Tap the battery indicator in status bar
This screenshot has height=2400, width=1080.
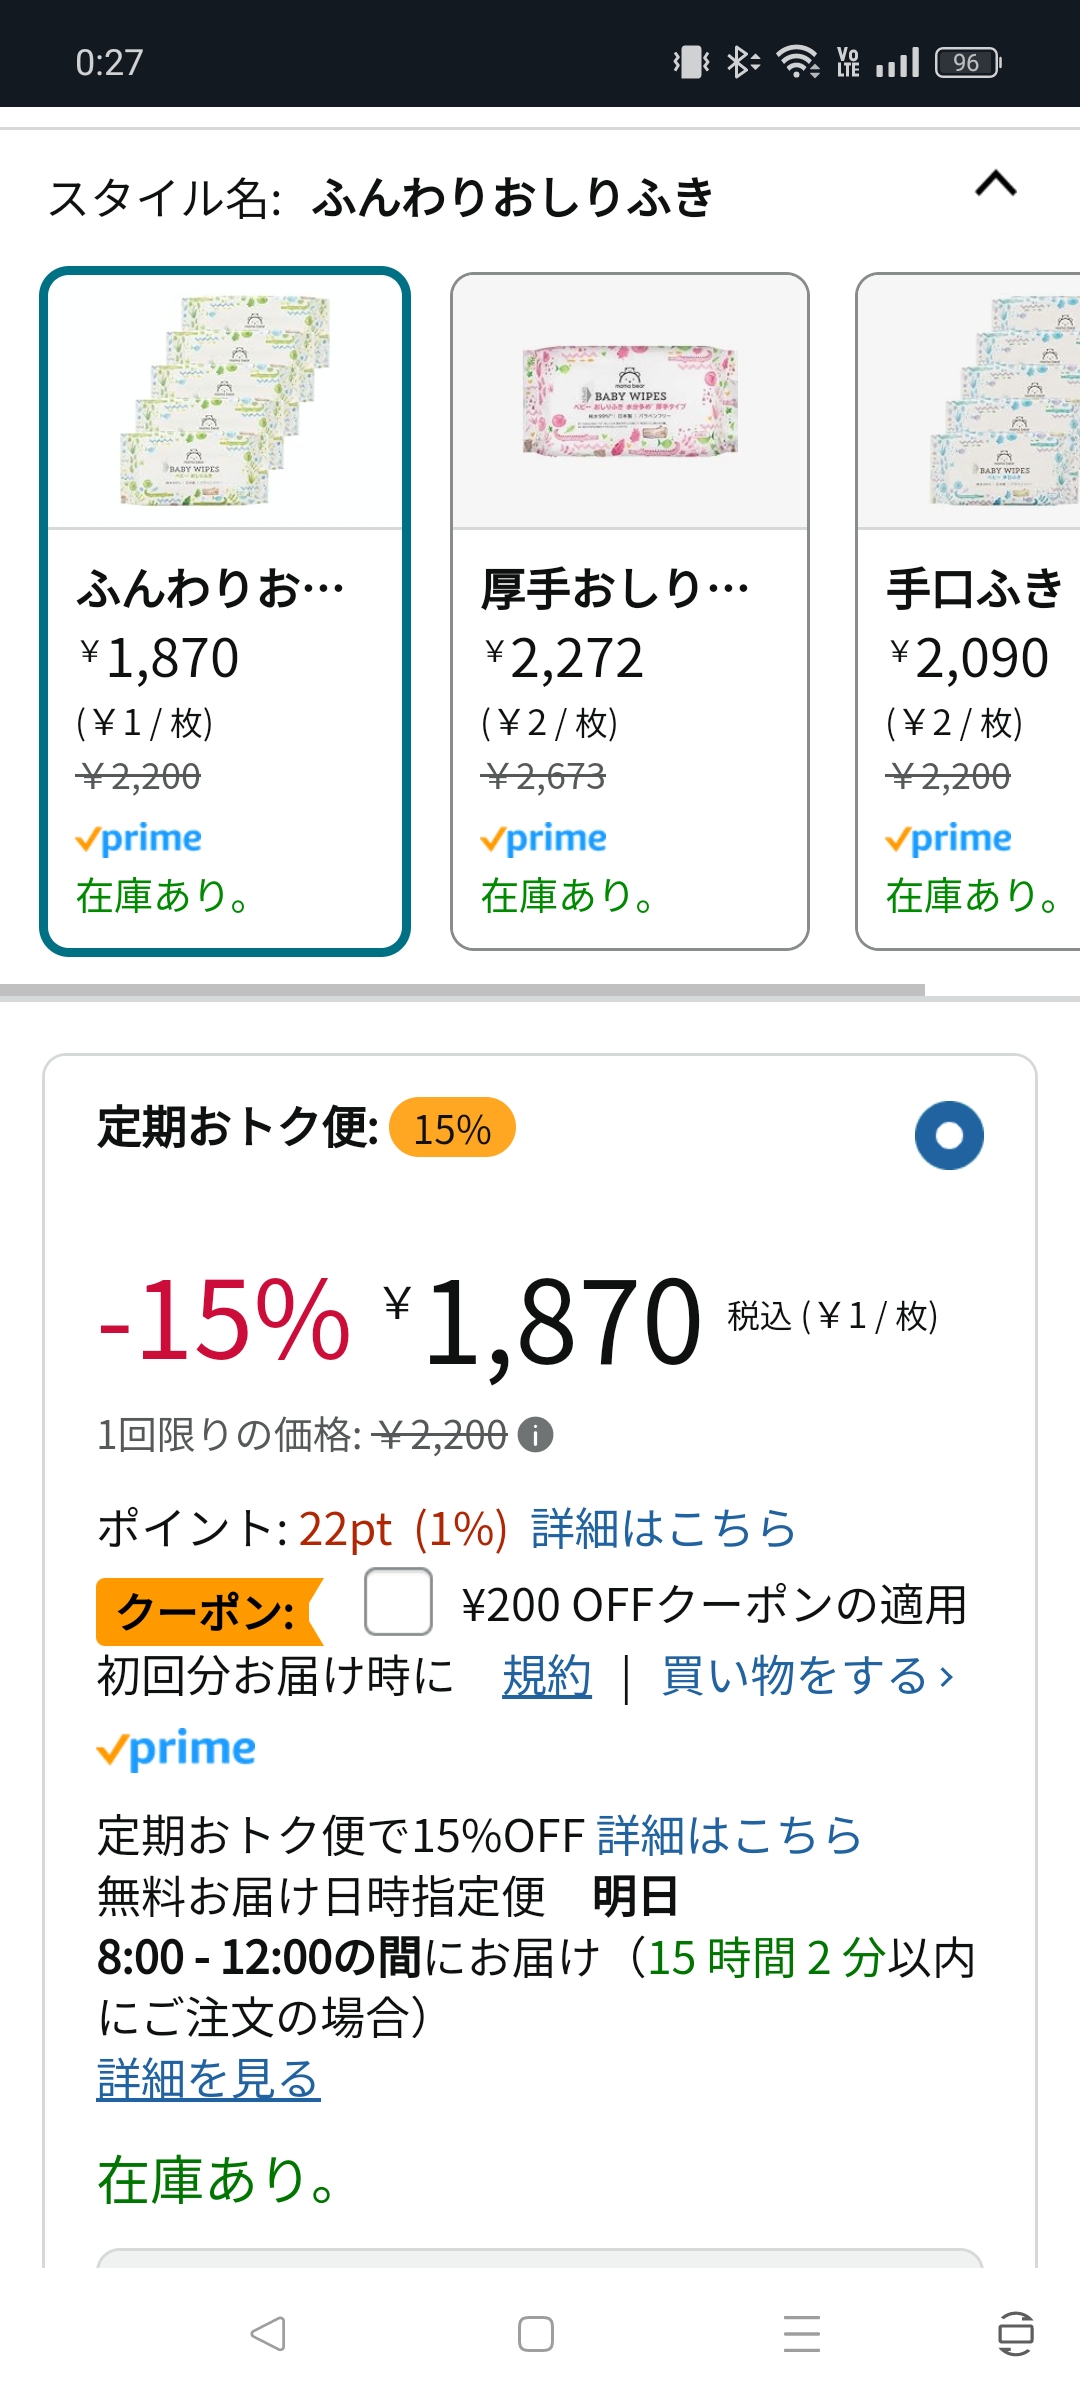click(968, 63)
